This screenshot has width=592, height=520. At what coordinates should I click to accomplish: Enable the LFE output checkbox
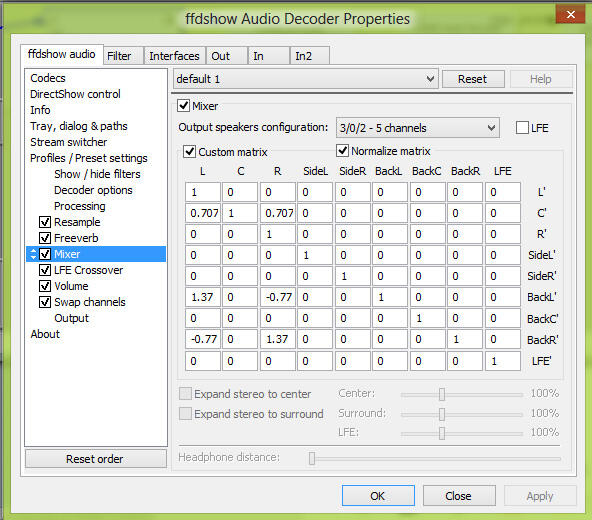522,128
